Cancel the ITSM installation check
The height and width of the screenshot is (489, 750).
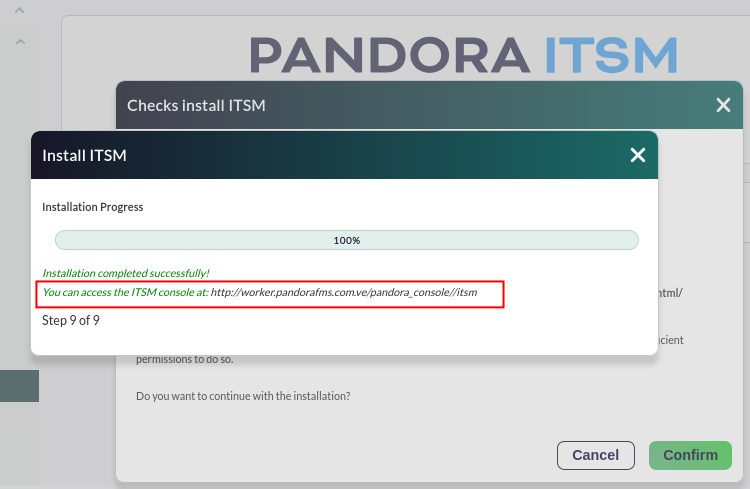596,455
